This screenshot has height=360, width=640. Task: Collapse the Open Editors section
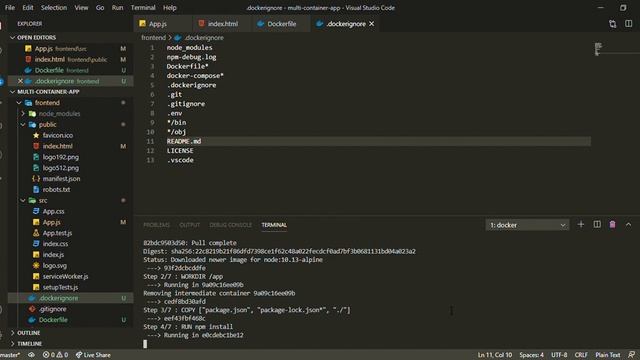(13, 38)
